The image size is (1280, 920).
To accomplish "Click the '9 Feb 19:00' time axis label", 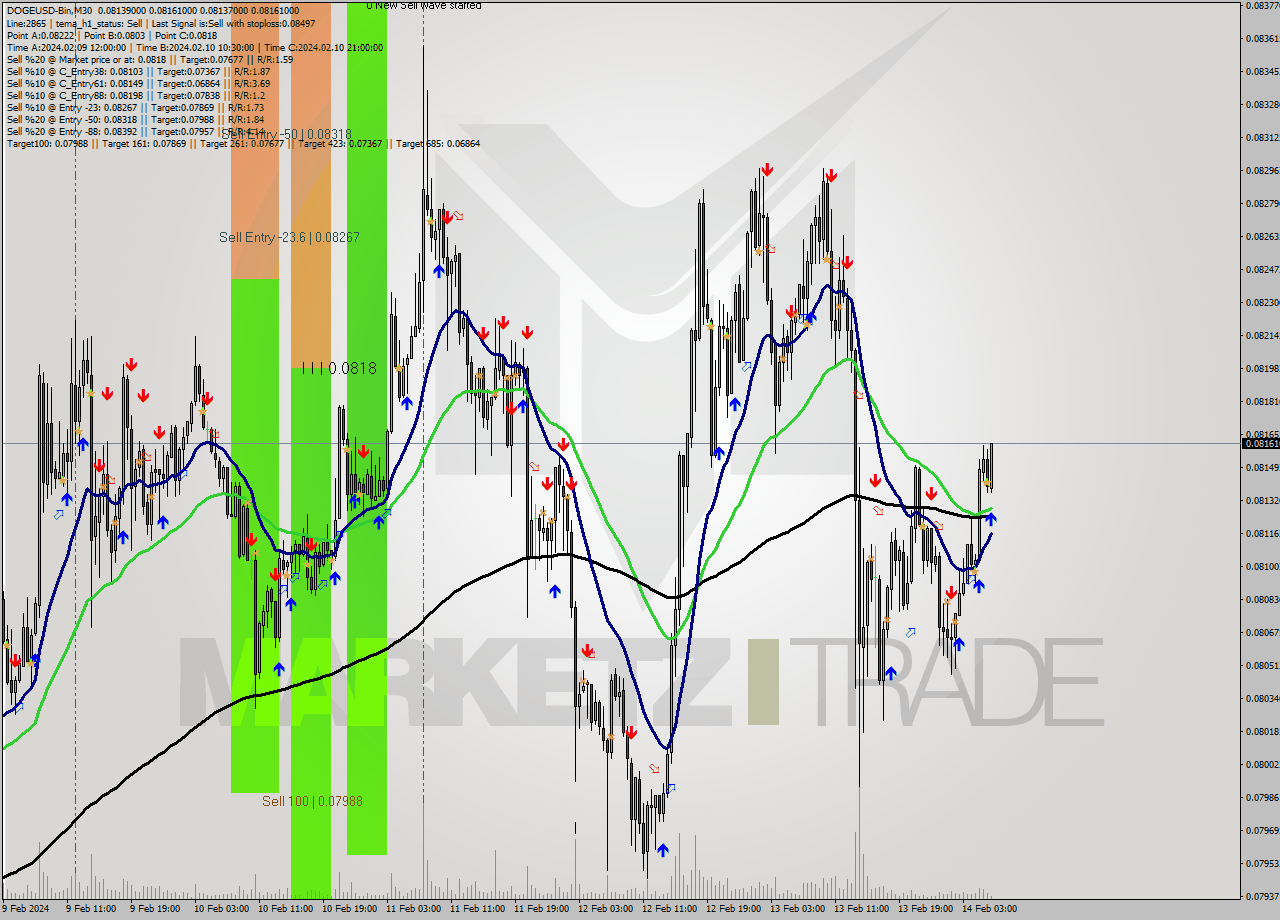I will (156, 908).
